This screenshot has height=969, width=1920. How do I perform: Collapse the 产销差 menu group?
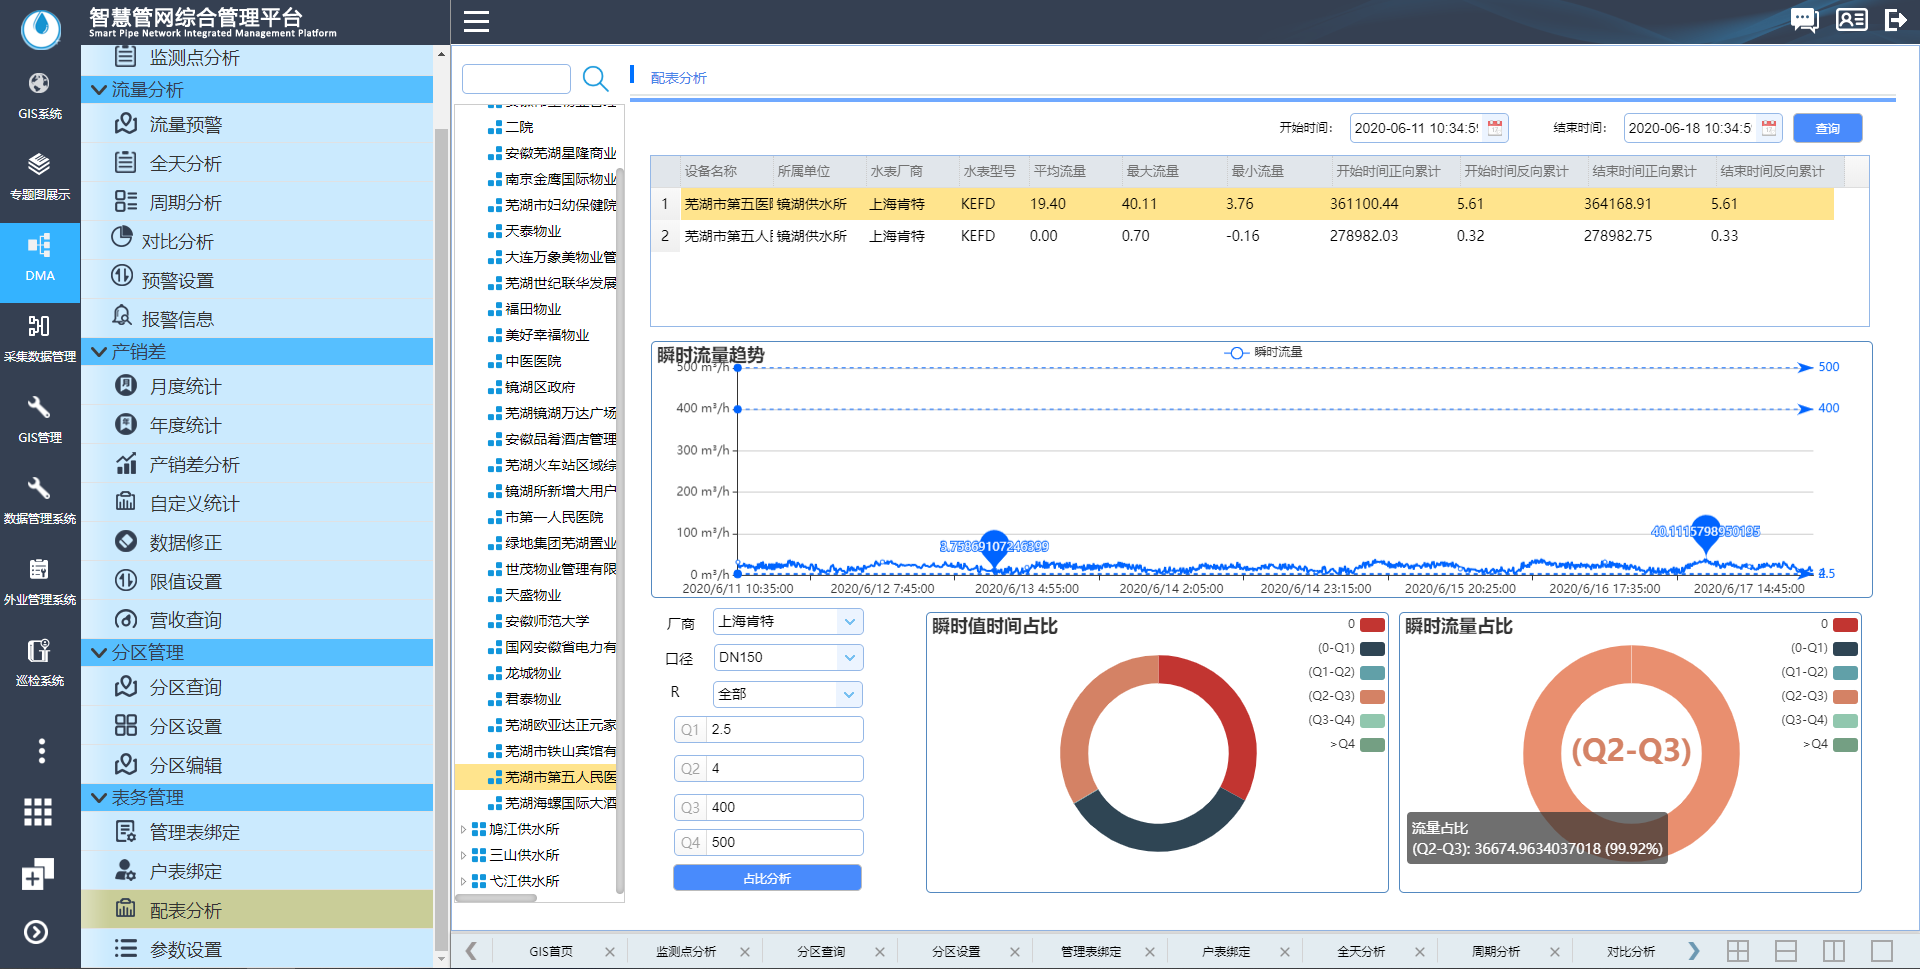pyautogui.click(x=257, y=352)
